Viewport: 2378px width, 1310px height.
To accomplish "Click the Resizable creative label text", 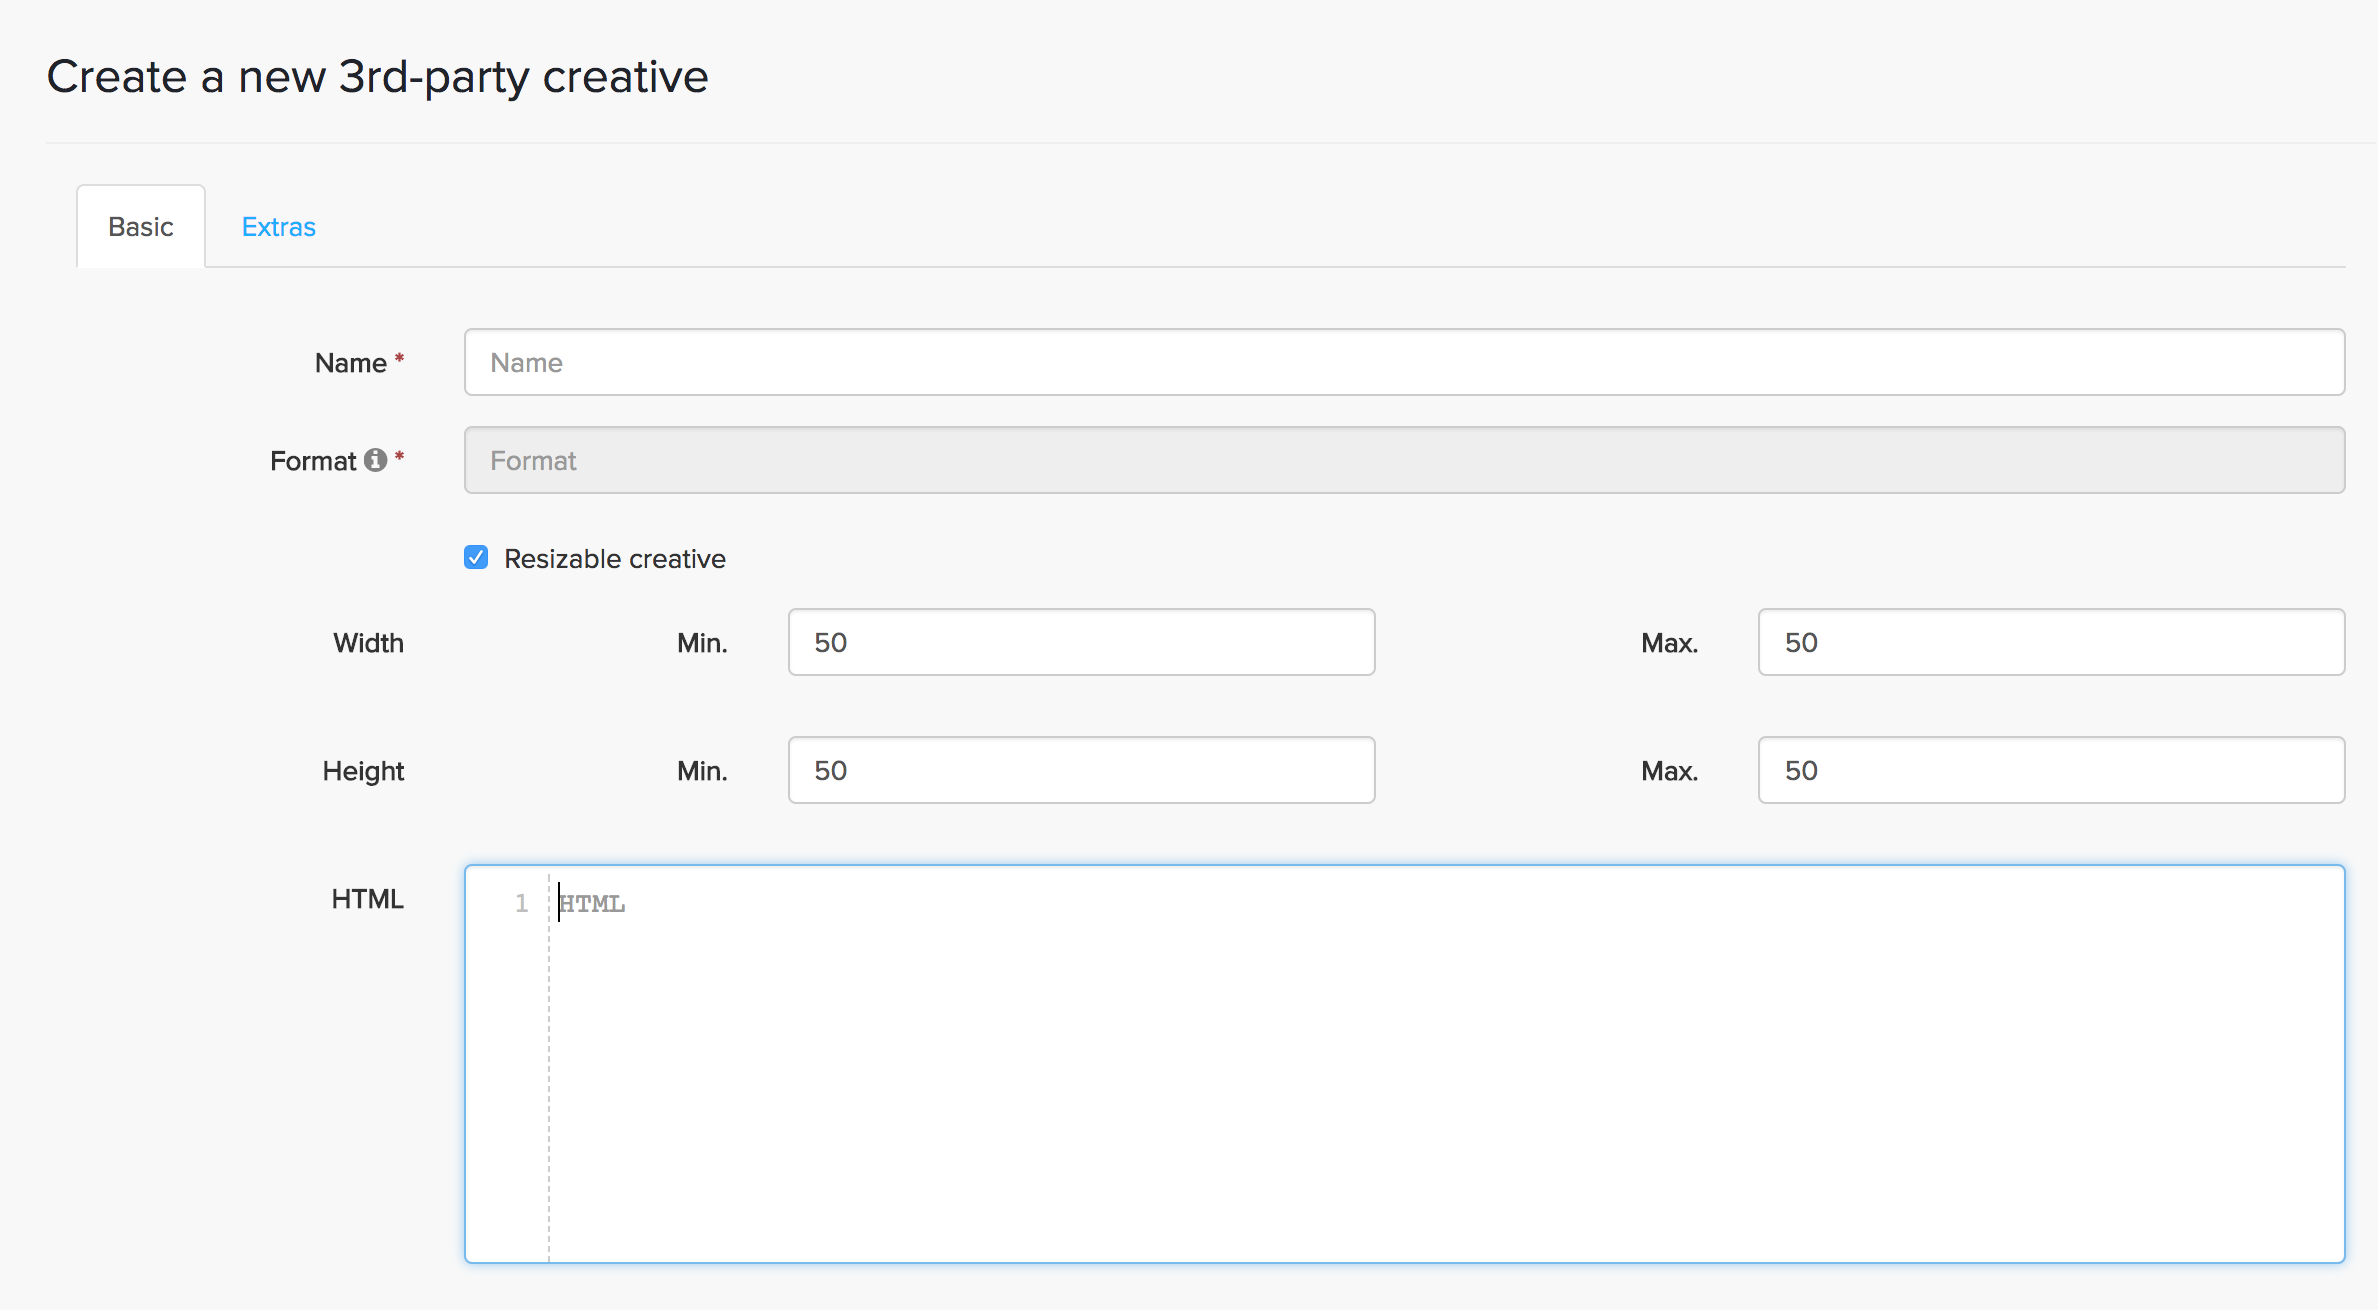I will pyautogui.click(x=614, y=559).
